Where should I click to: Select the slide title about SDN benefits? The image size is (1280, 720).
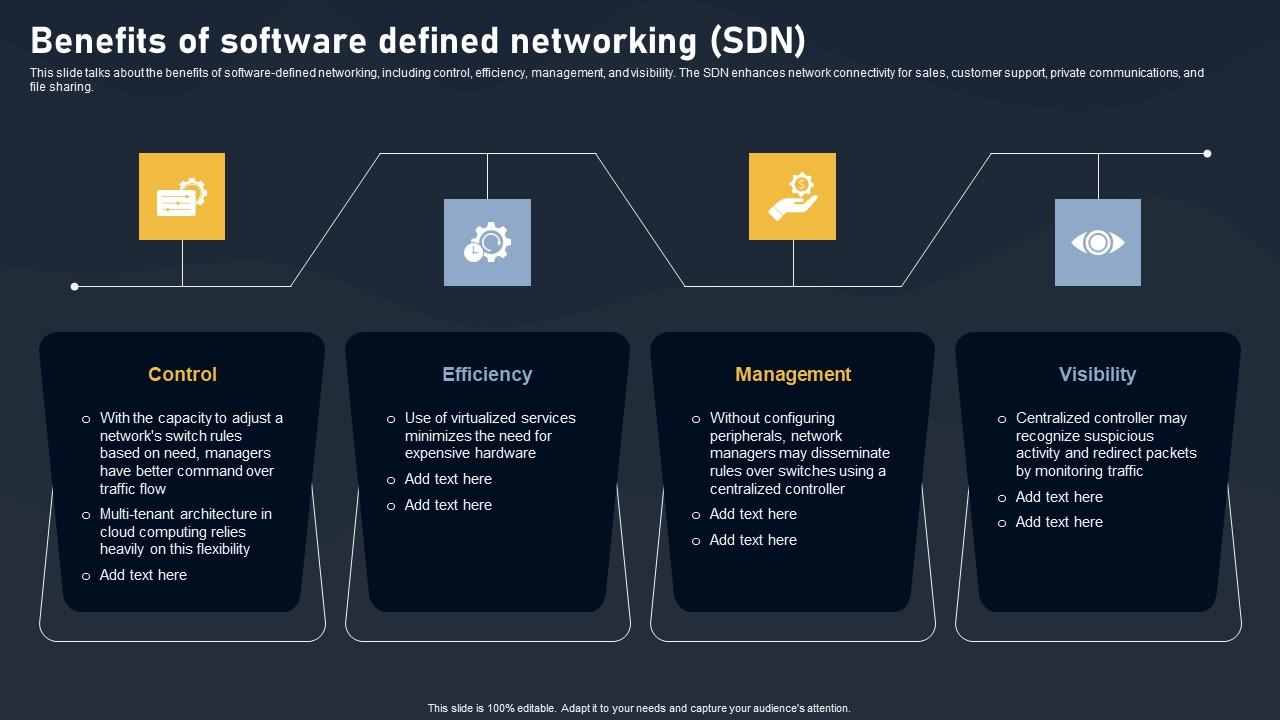[417, 41]
